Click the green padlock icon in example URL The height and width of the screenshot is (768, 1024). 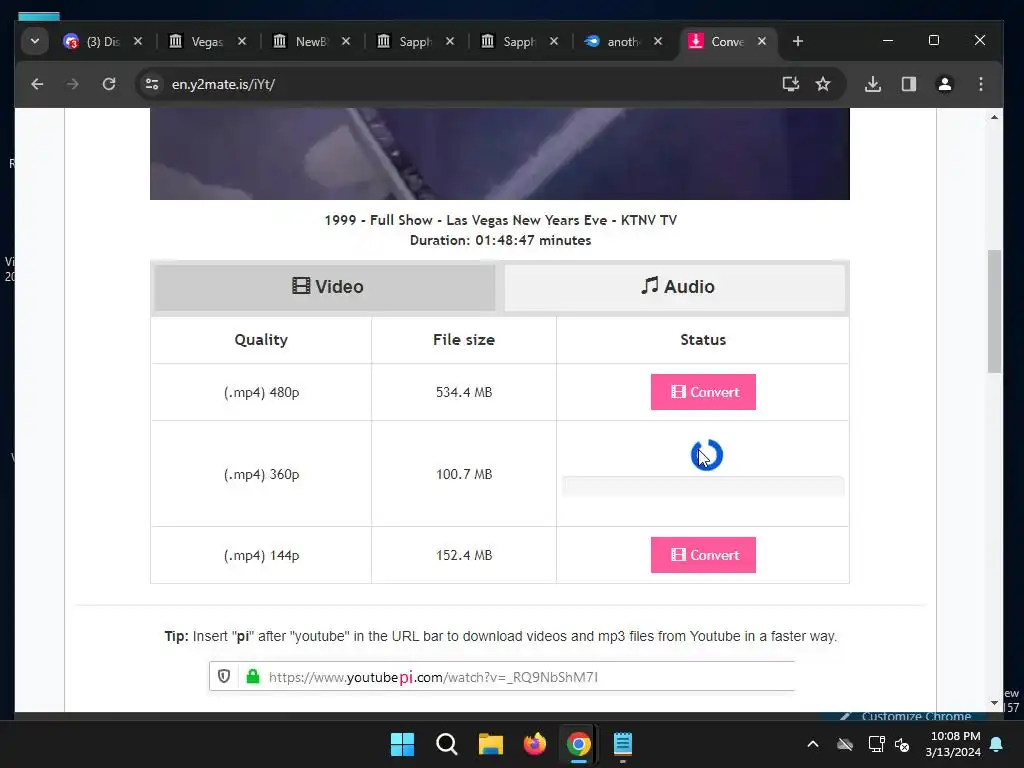click(253, 677)
